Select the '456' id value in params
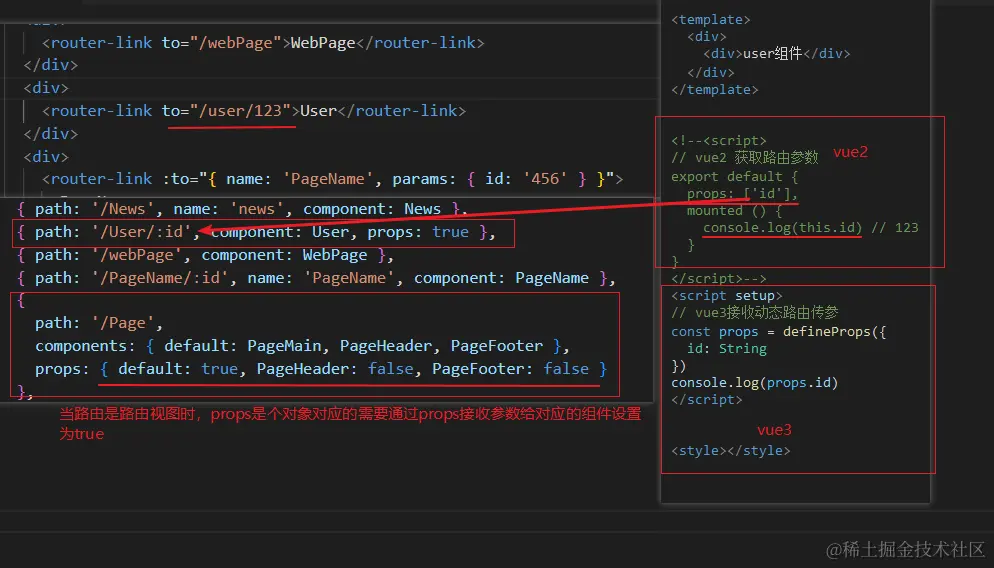Image resolution: width=994 pixels, height=568 pixels. pos(545,179)
